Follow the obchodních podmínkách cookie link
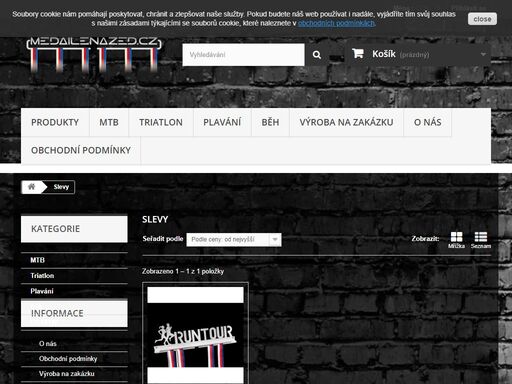The image size is (512, 384). [x=337, y=23]
